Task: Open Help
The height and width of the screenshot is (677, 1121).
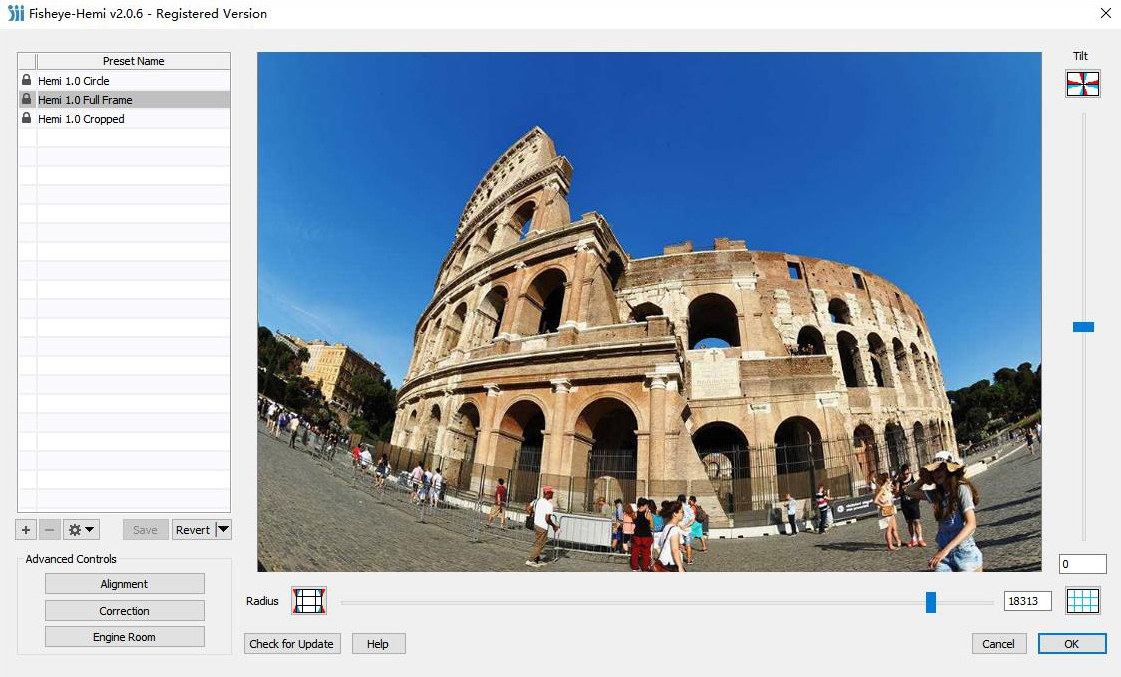Action: point(378,643)
